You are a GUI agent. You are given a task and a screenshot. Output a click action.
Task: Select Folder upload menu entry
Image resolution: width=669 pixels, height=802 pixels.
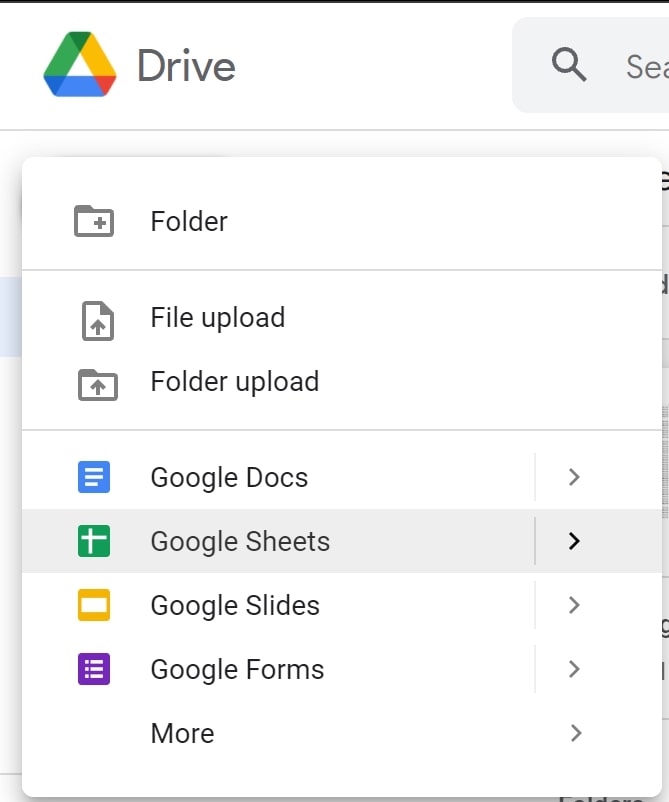(342, 382)
